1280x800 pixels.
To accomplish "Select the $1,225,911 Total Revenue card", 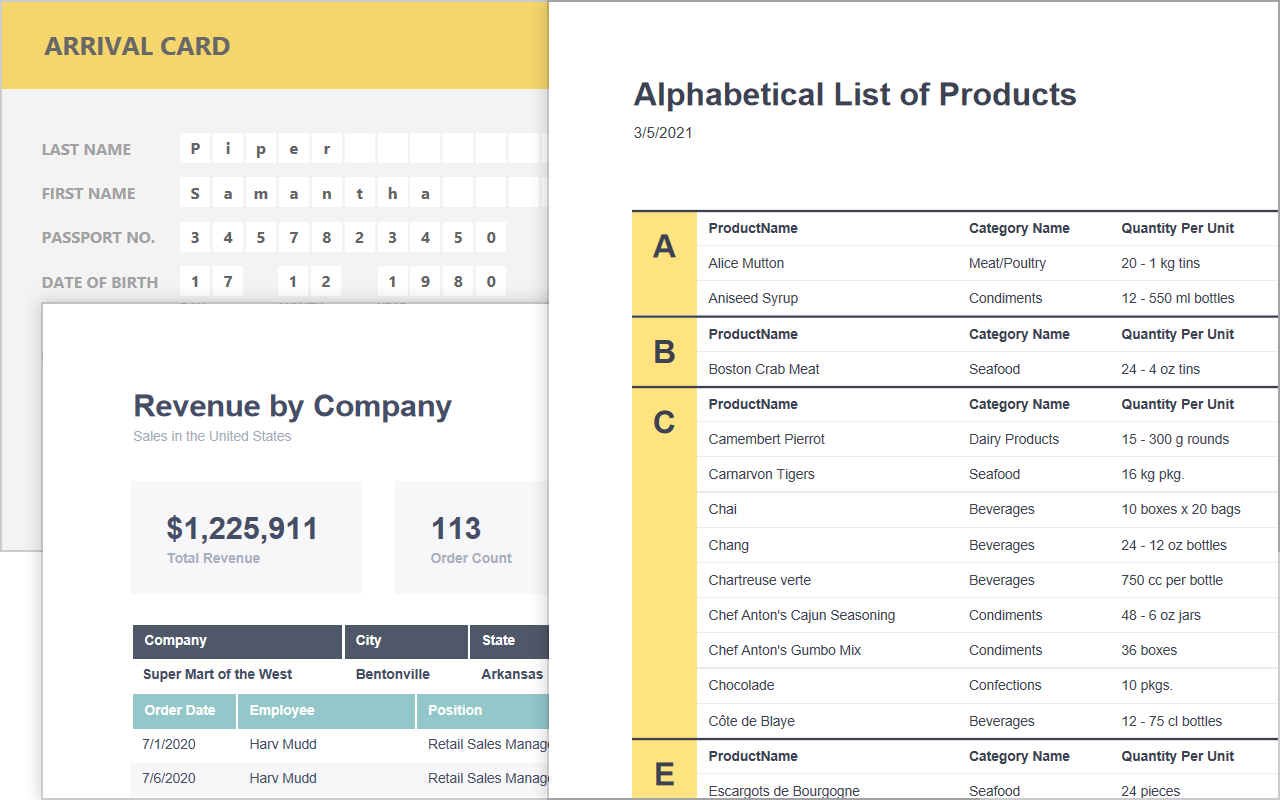I will 246,537.
